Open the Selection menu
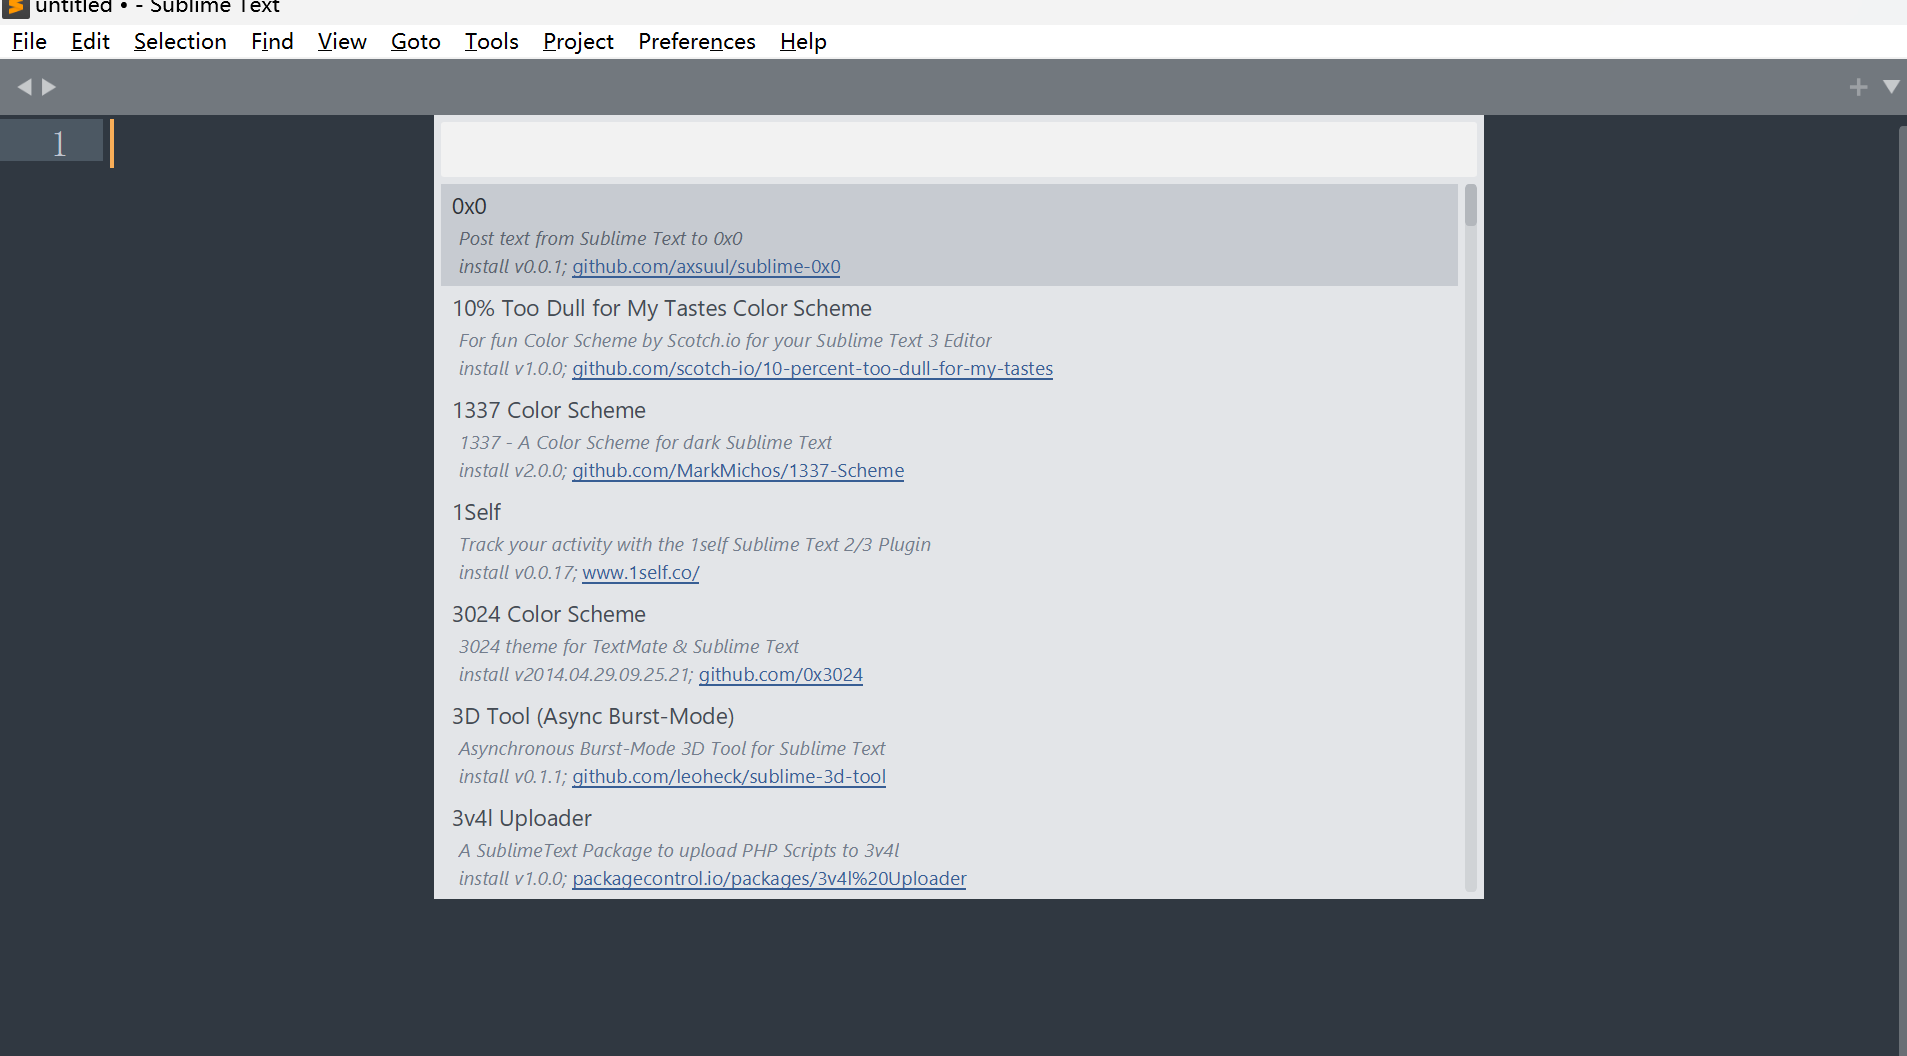The width and height of the screenshot is (1907, 1056). pyautogui.click(x=180, y=42)
